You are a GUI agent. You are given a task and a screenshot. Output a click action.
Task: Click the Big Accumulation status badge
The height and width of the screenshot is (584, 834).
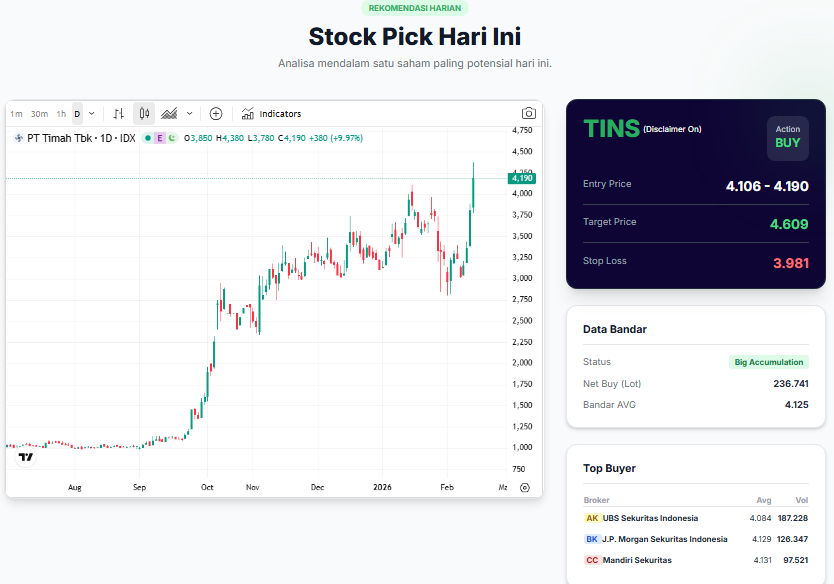(768, 362)
